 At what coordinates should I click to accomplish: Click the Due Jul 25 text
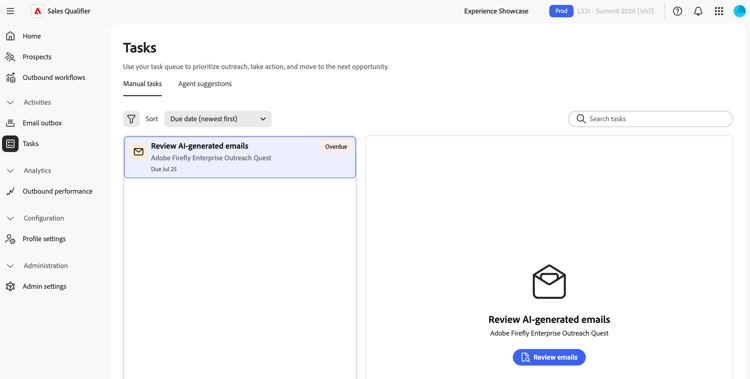coord(164,169)
